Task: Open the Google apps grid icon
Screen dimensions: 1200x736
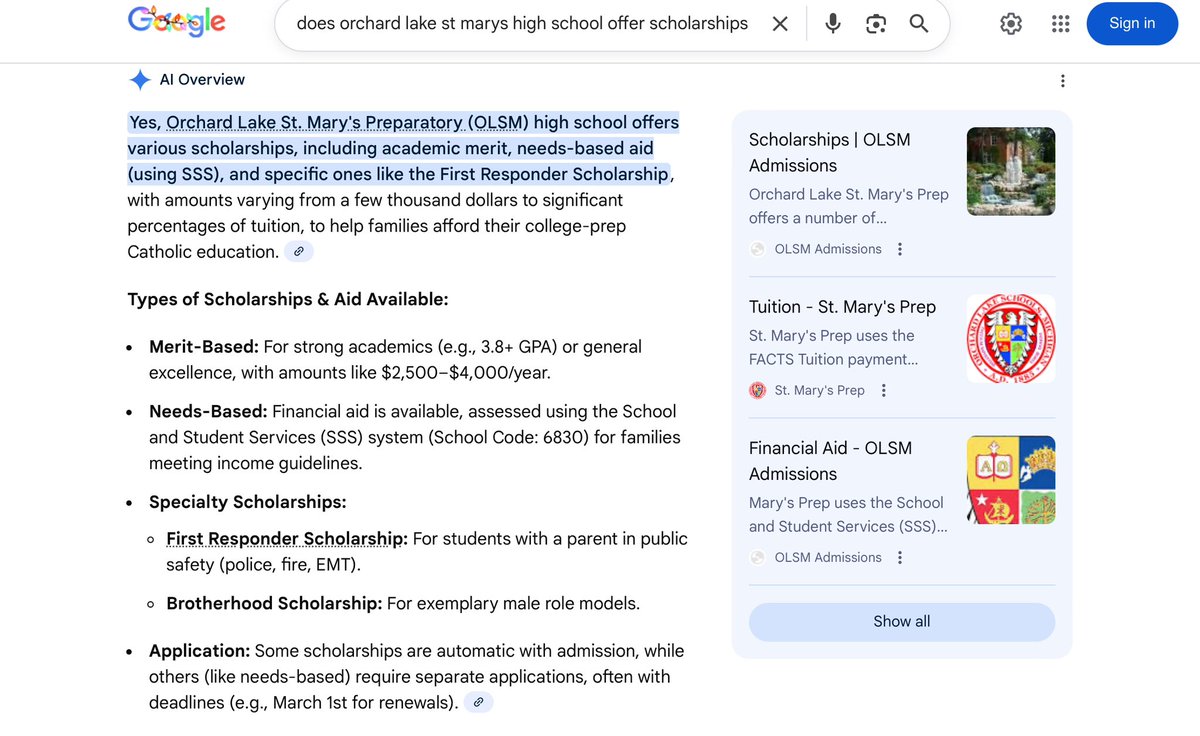Action: [1061, 24]
